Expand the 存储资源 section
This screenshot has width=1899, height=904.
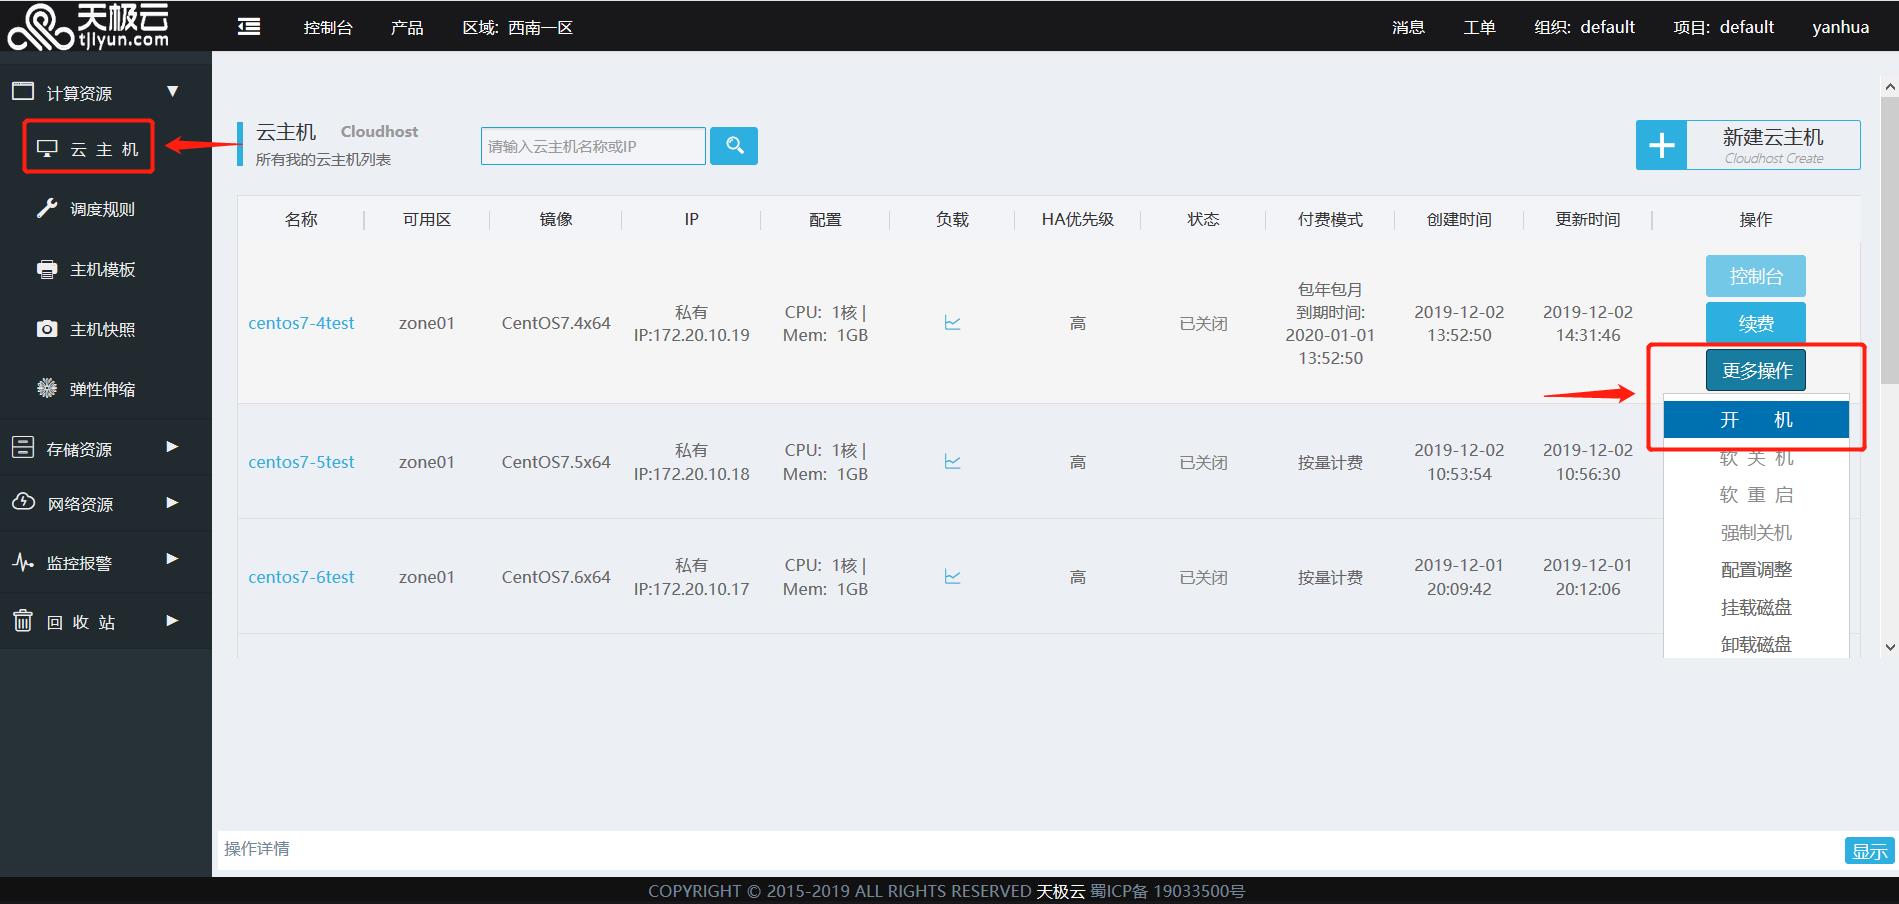pyautogui.click(x=80, y=449)
